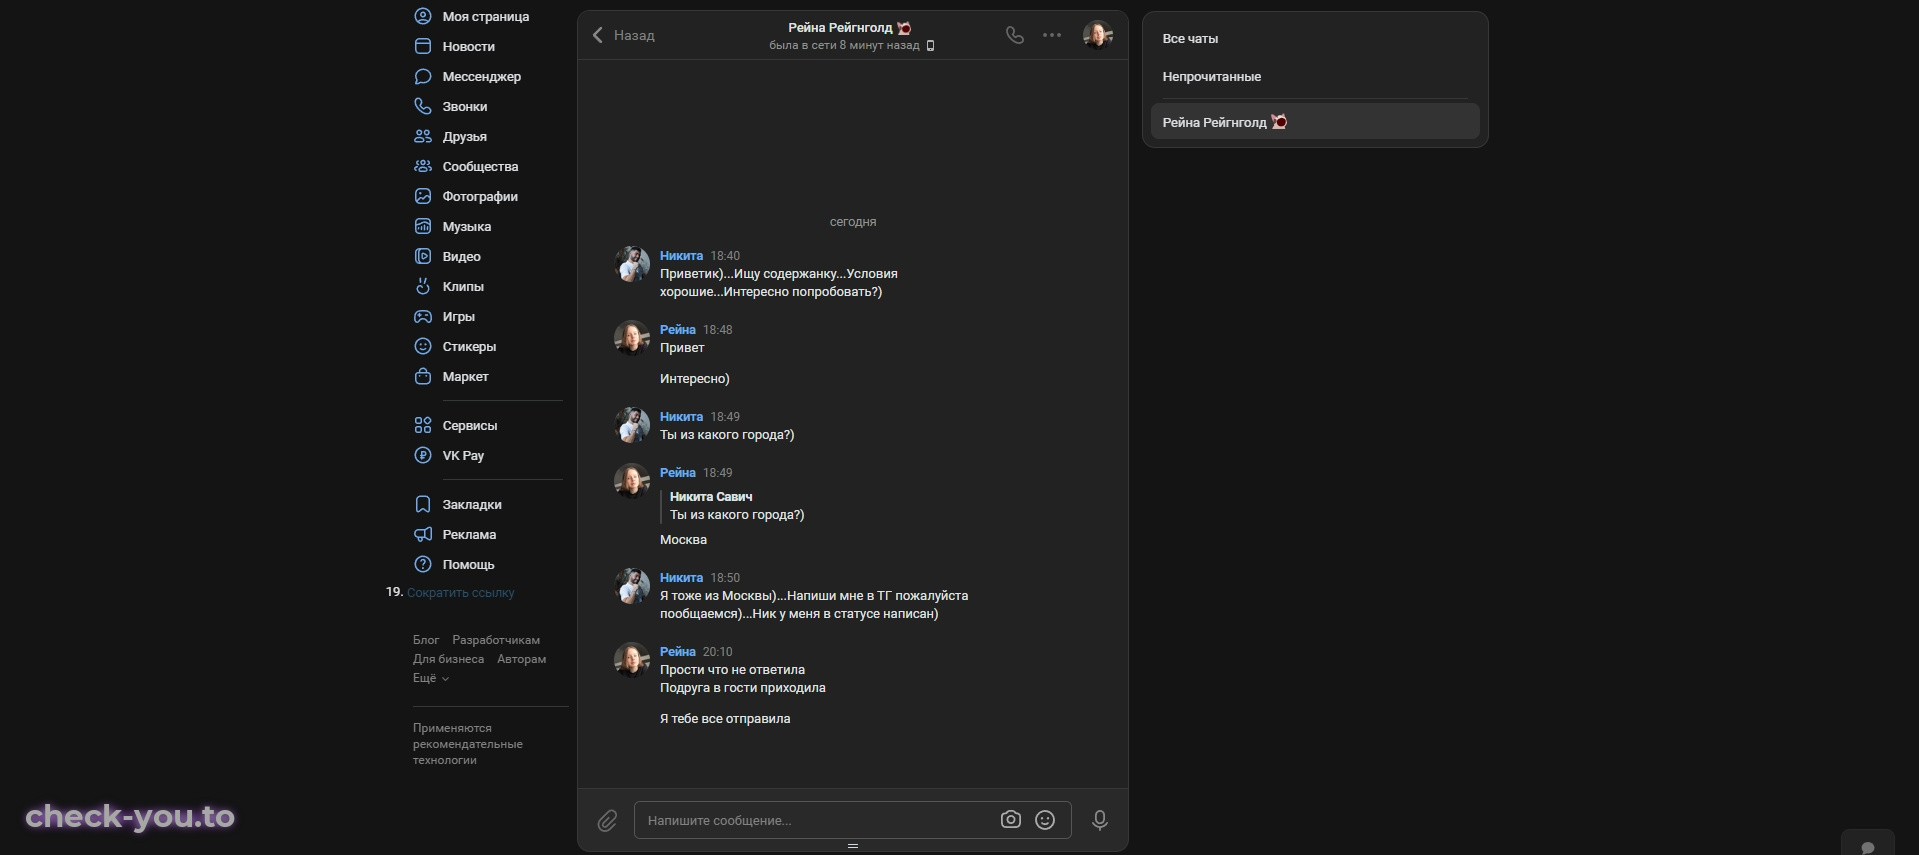Open the Друзья friends icon
Viewport: 1919px width, 855px height.
coord(423,136)
